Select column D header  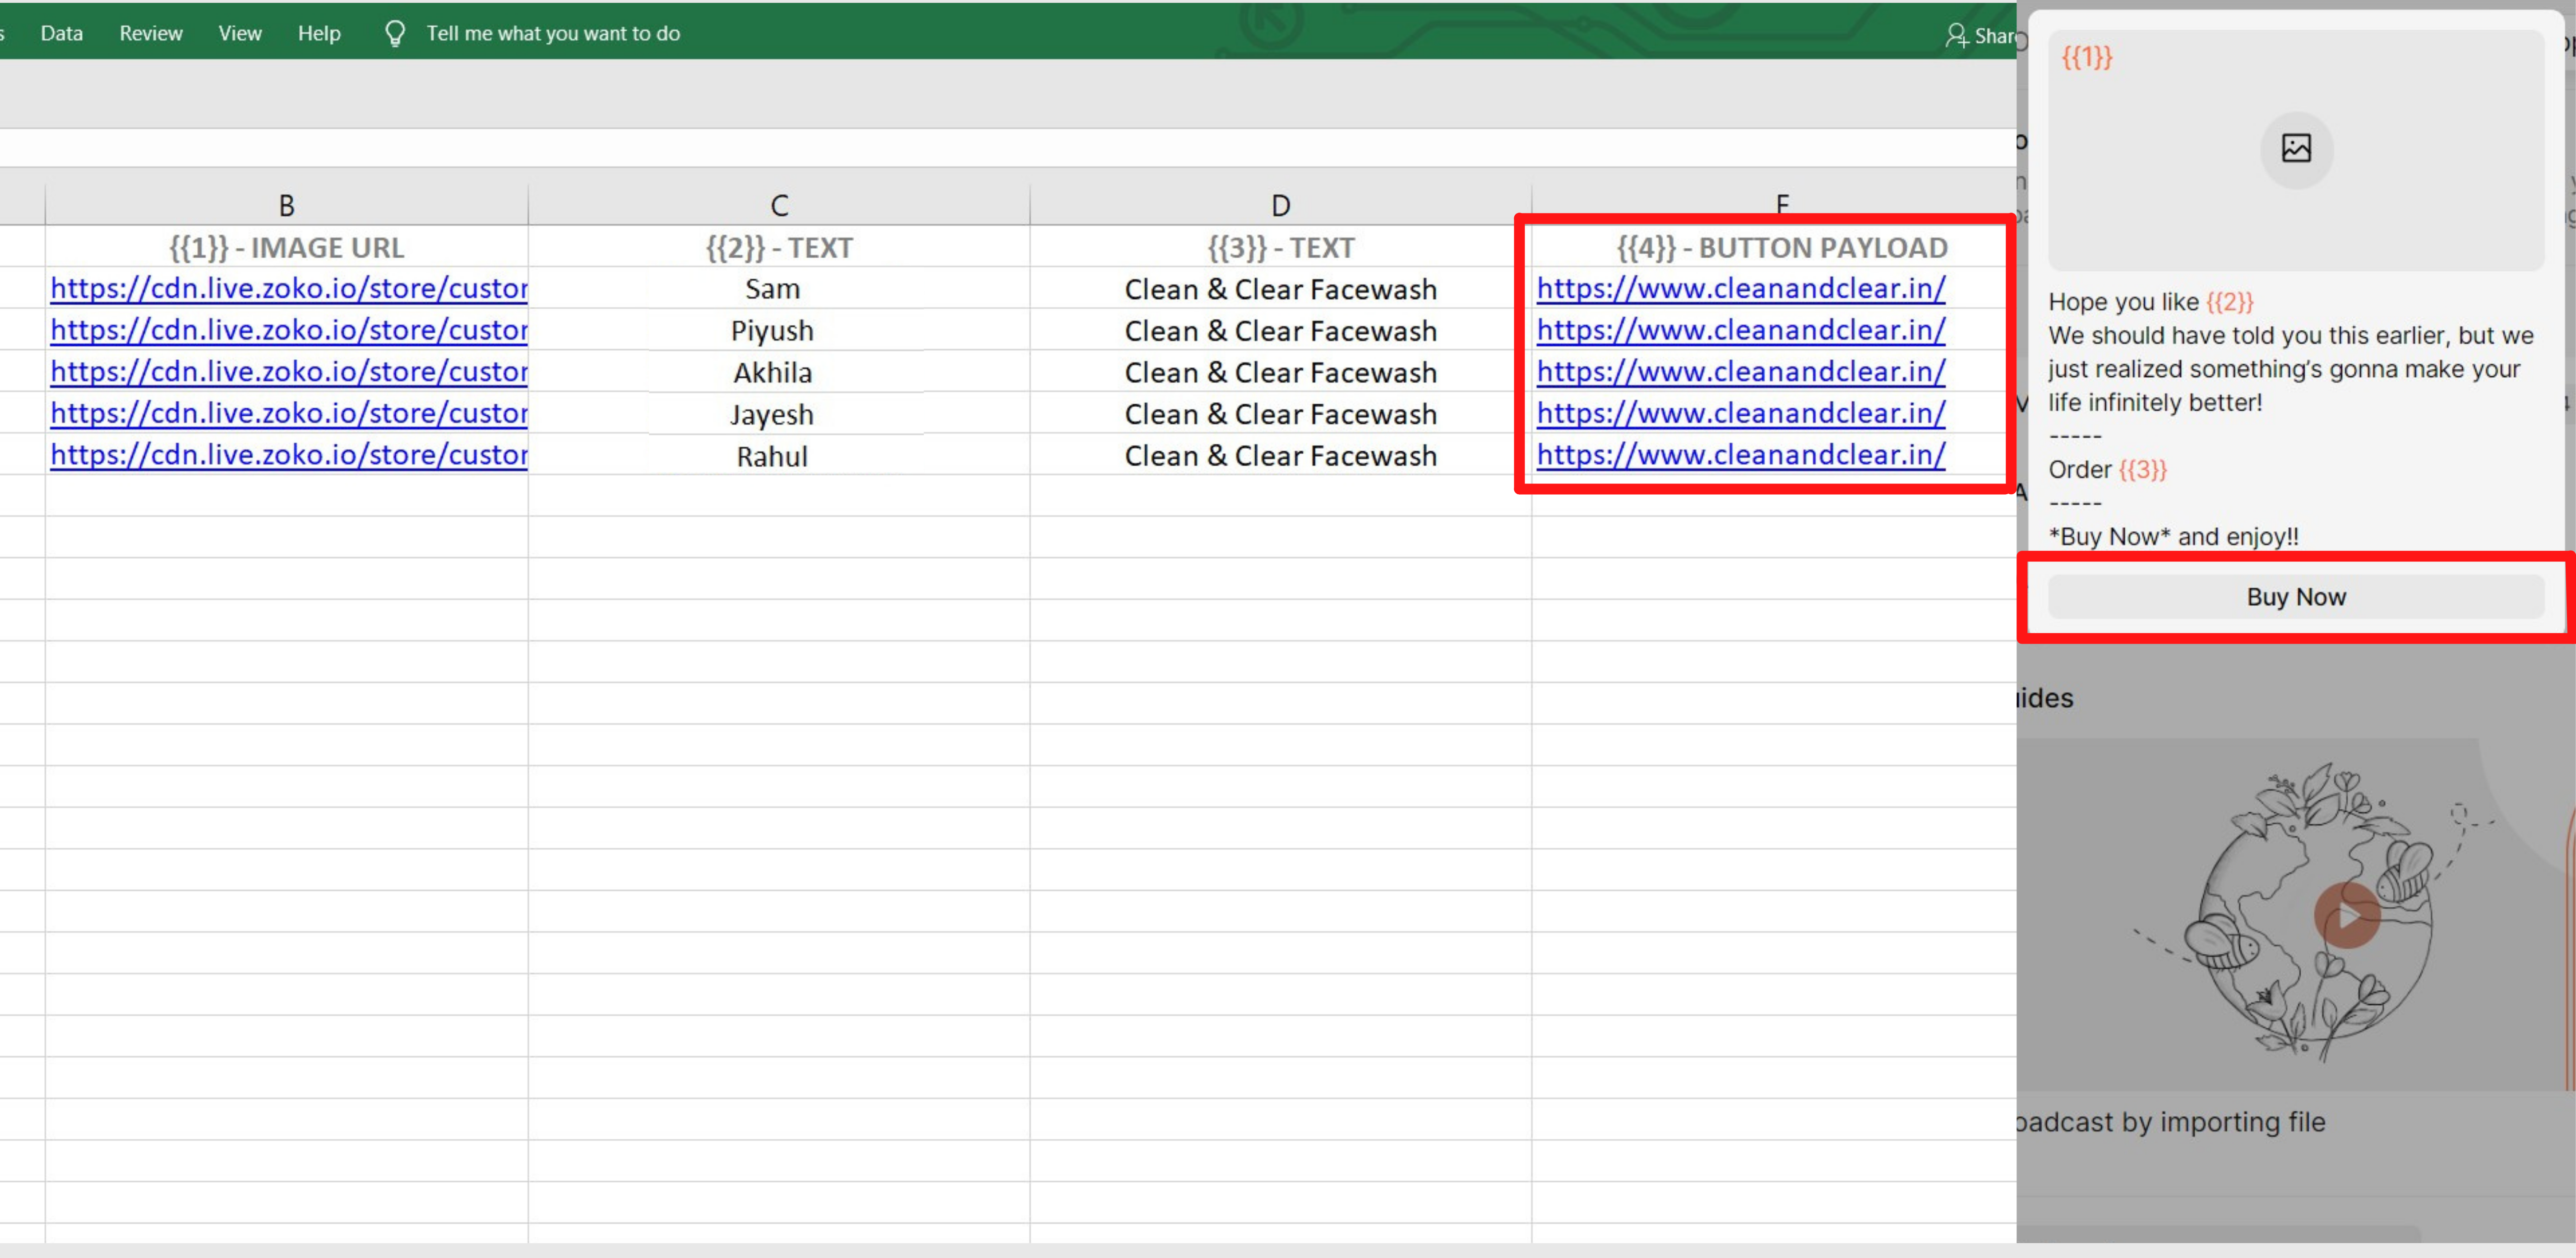point(1280,205)
